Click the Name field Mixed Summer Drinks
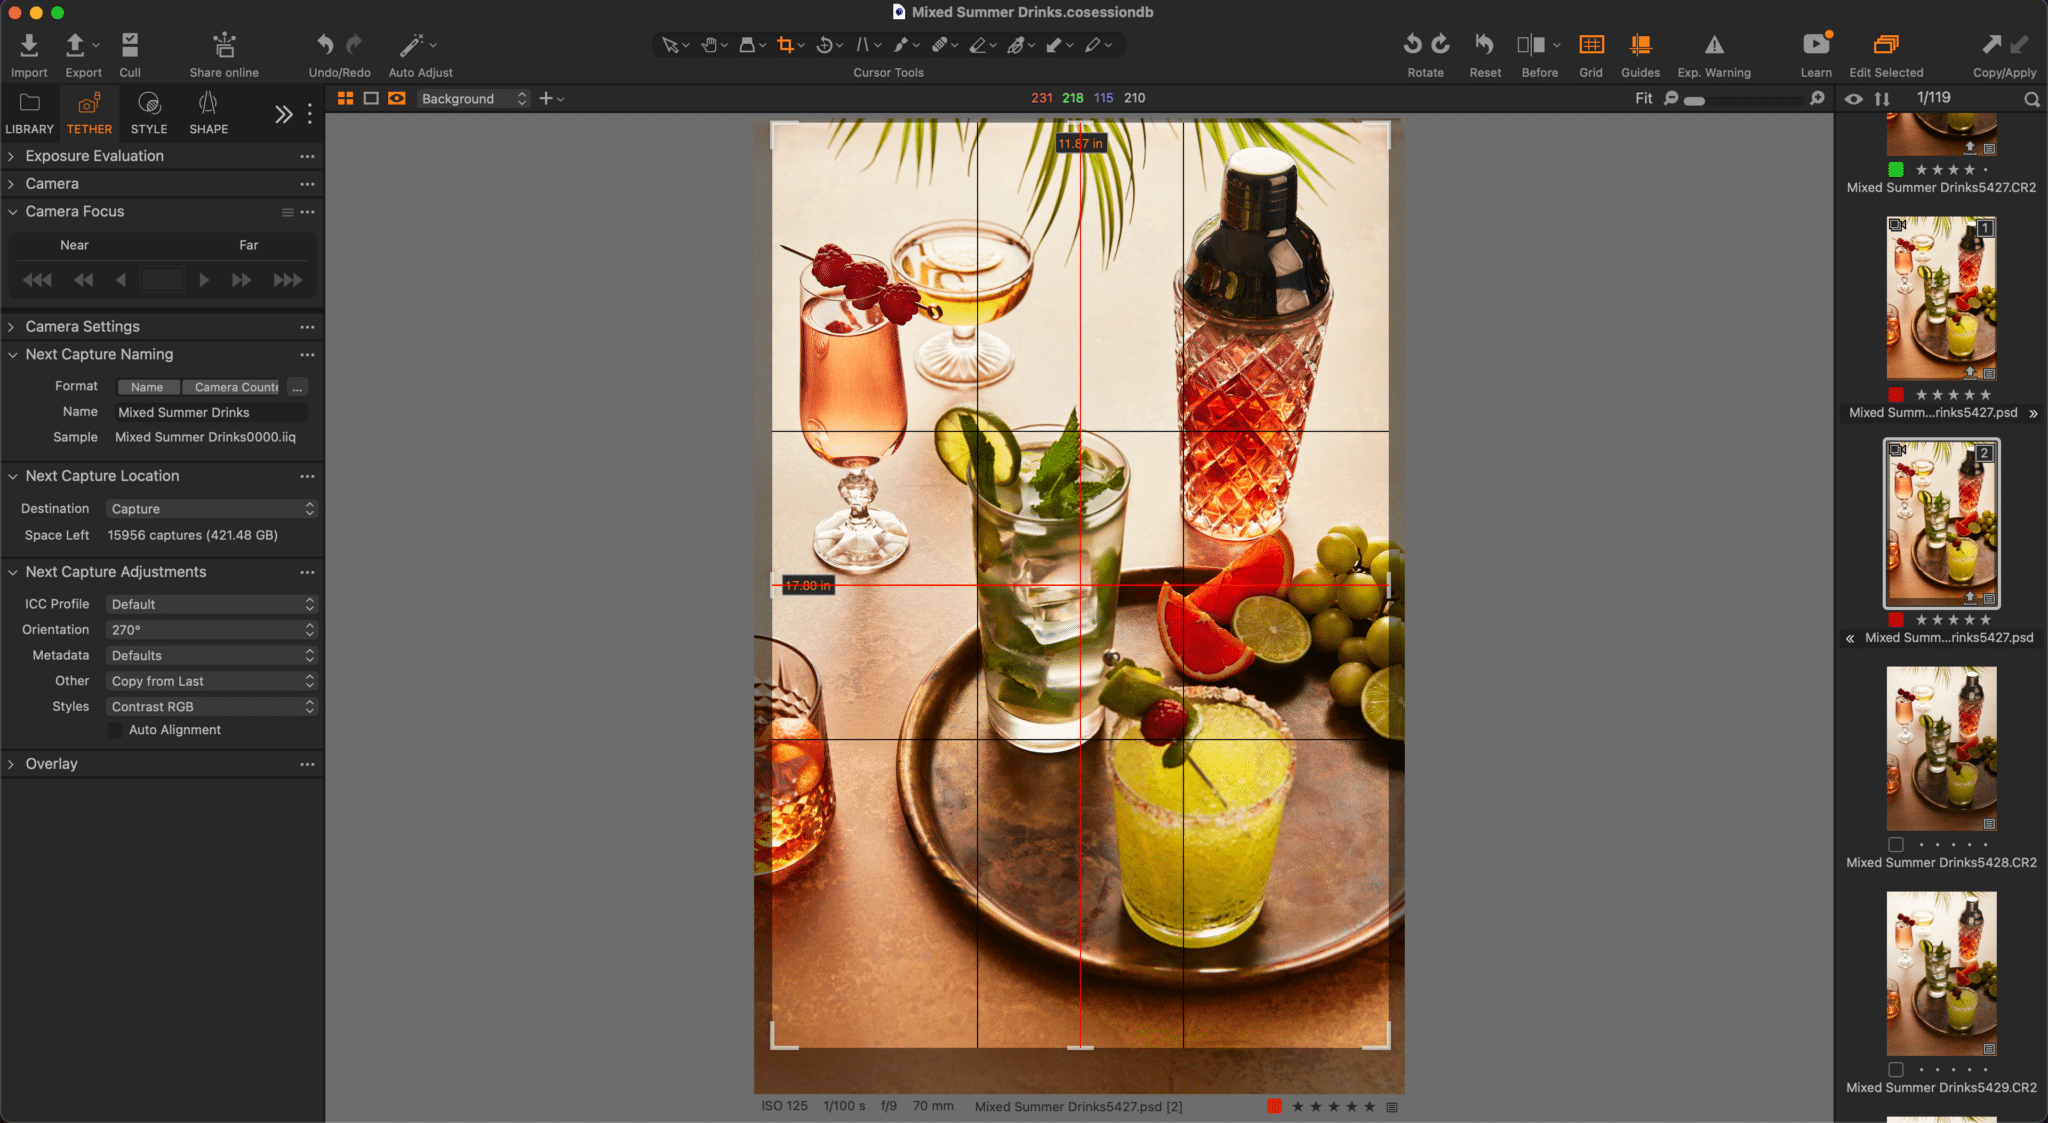This screenshot has height=1123, width=2048. coord(211,412)
